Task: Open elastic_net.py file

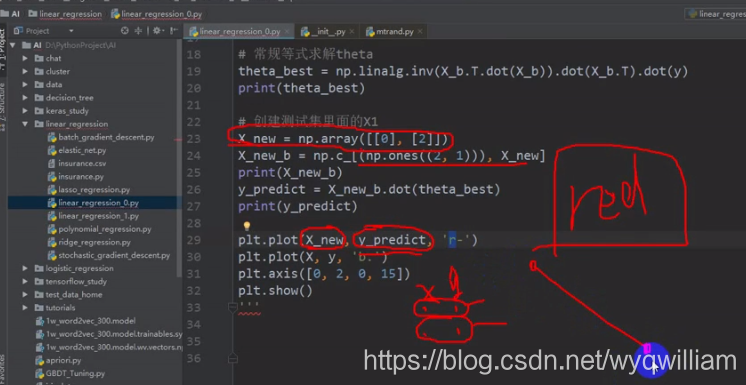Action: tap(77, 150)
